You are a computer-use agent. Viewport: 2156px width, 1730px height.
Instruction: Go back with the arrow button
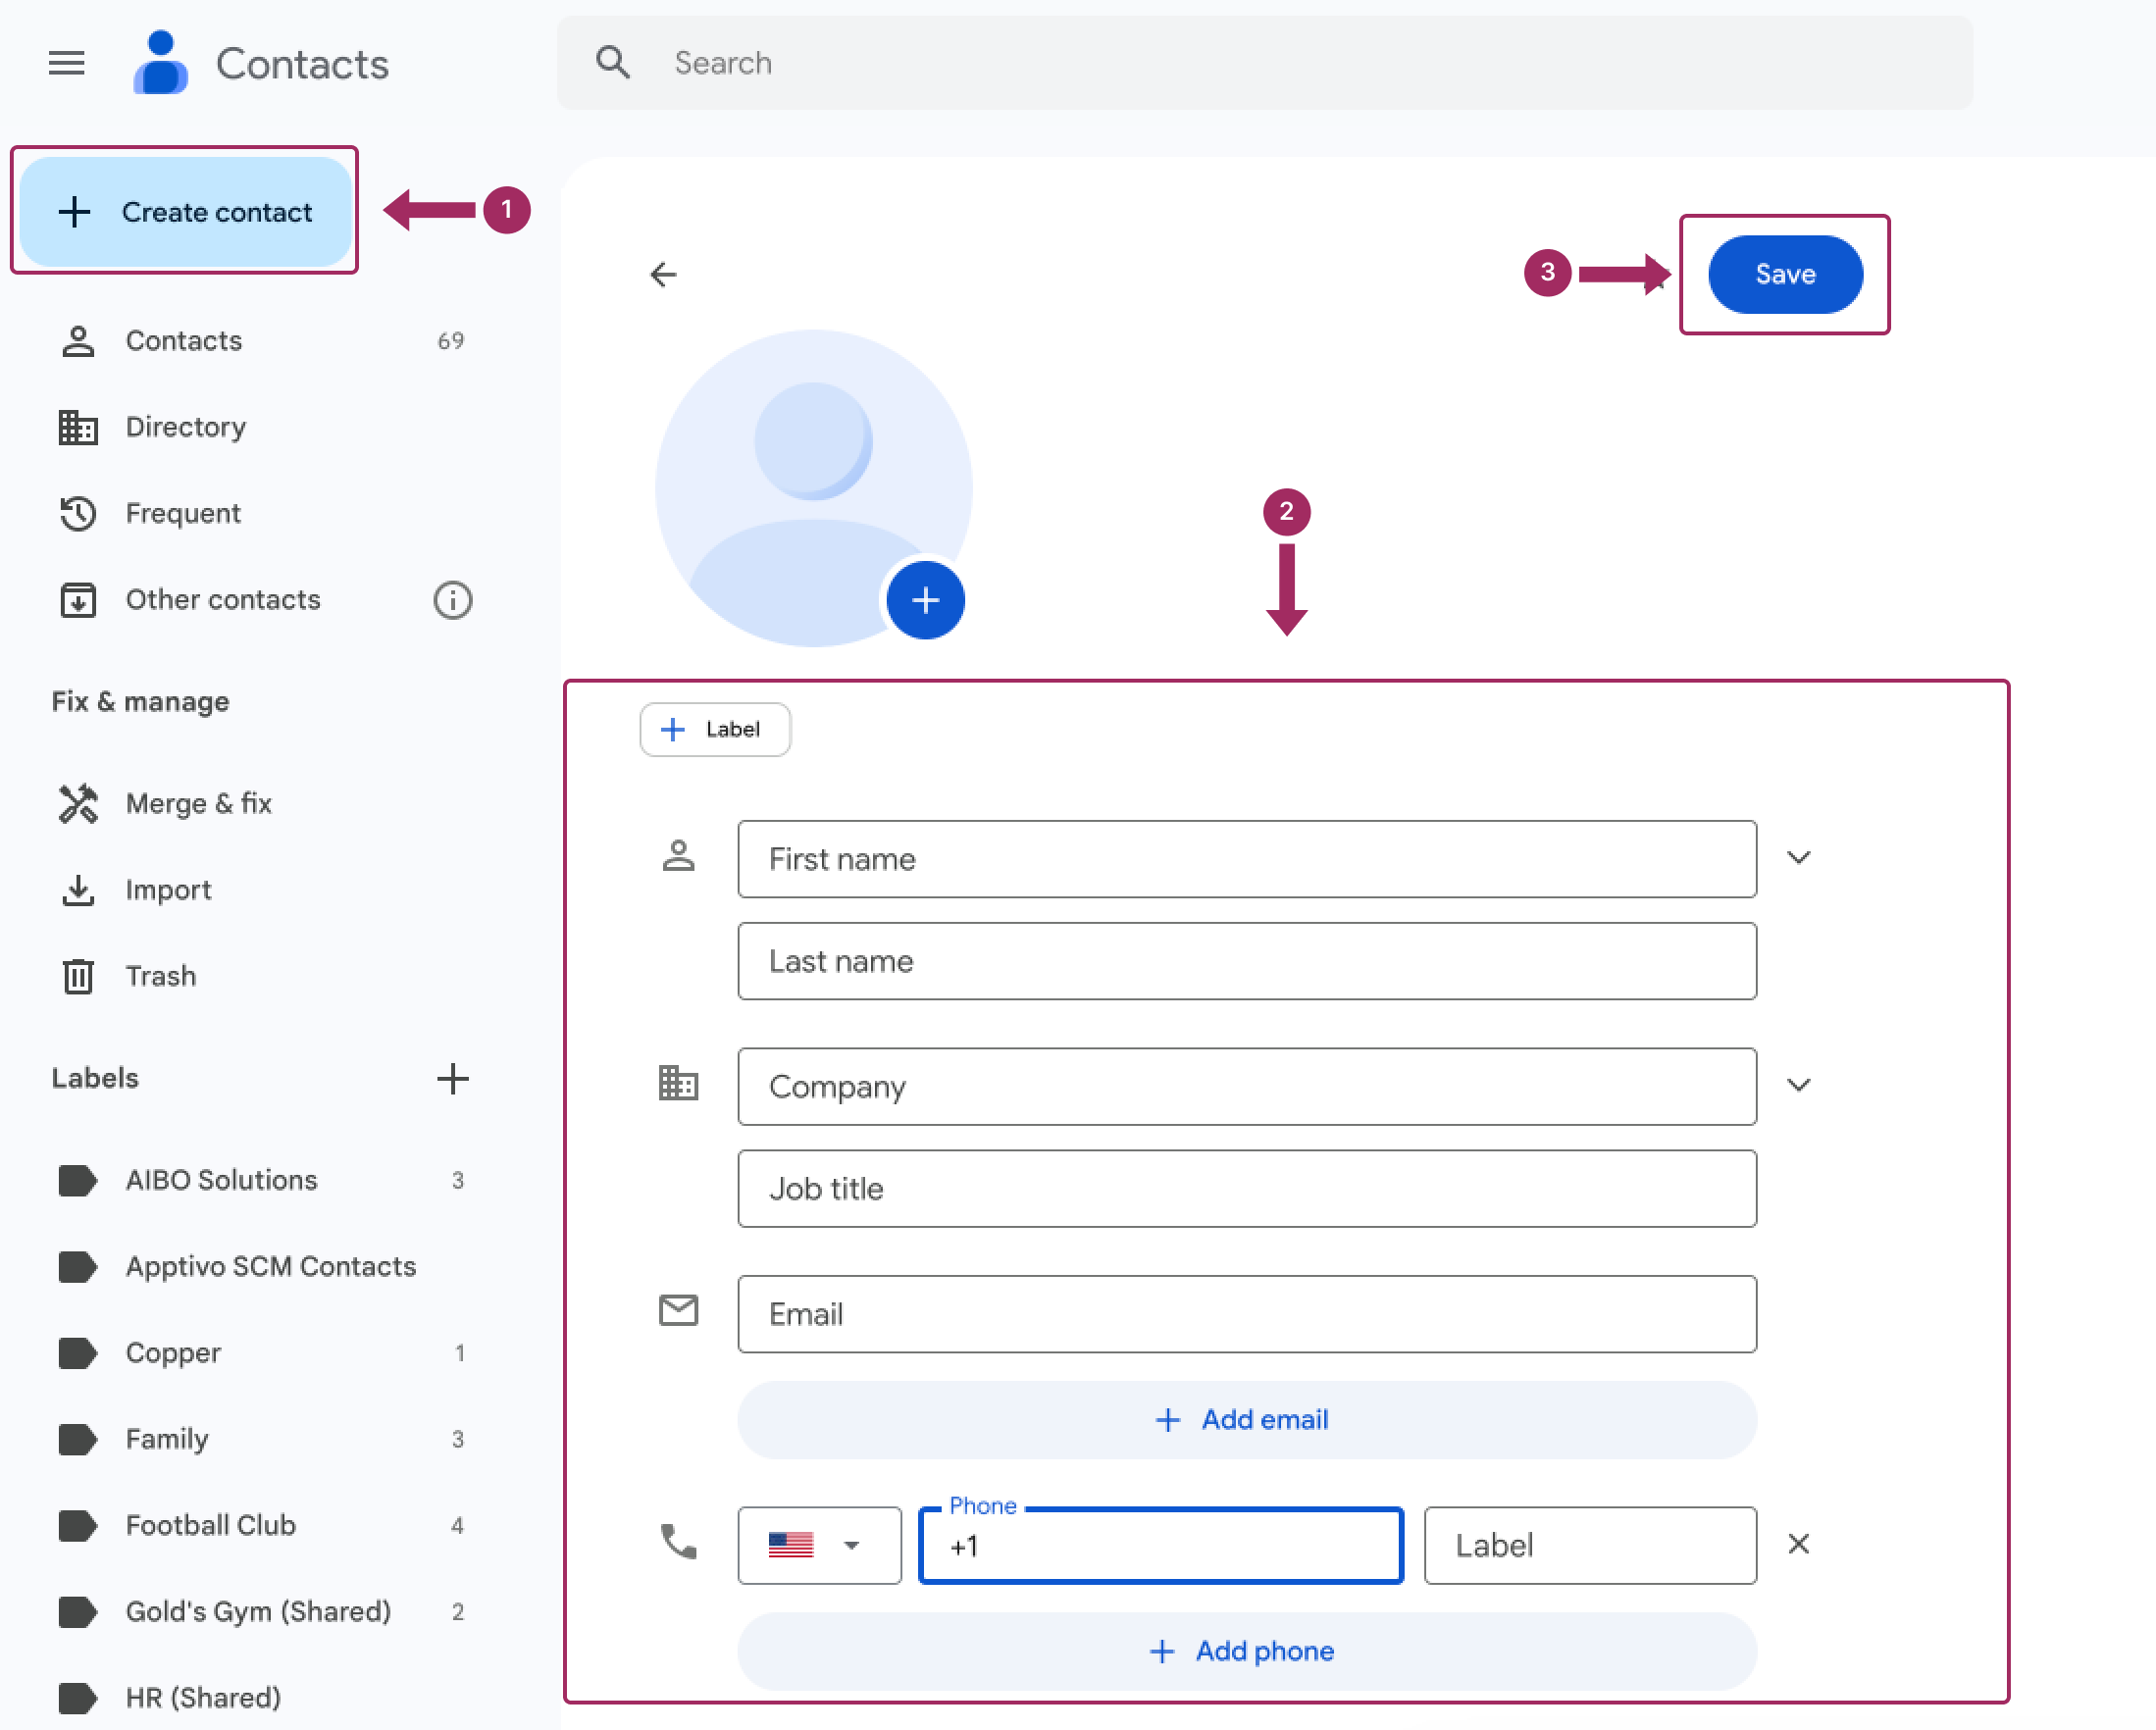pyautogui.click(x=663, y=274)
